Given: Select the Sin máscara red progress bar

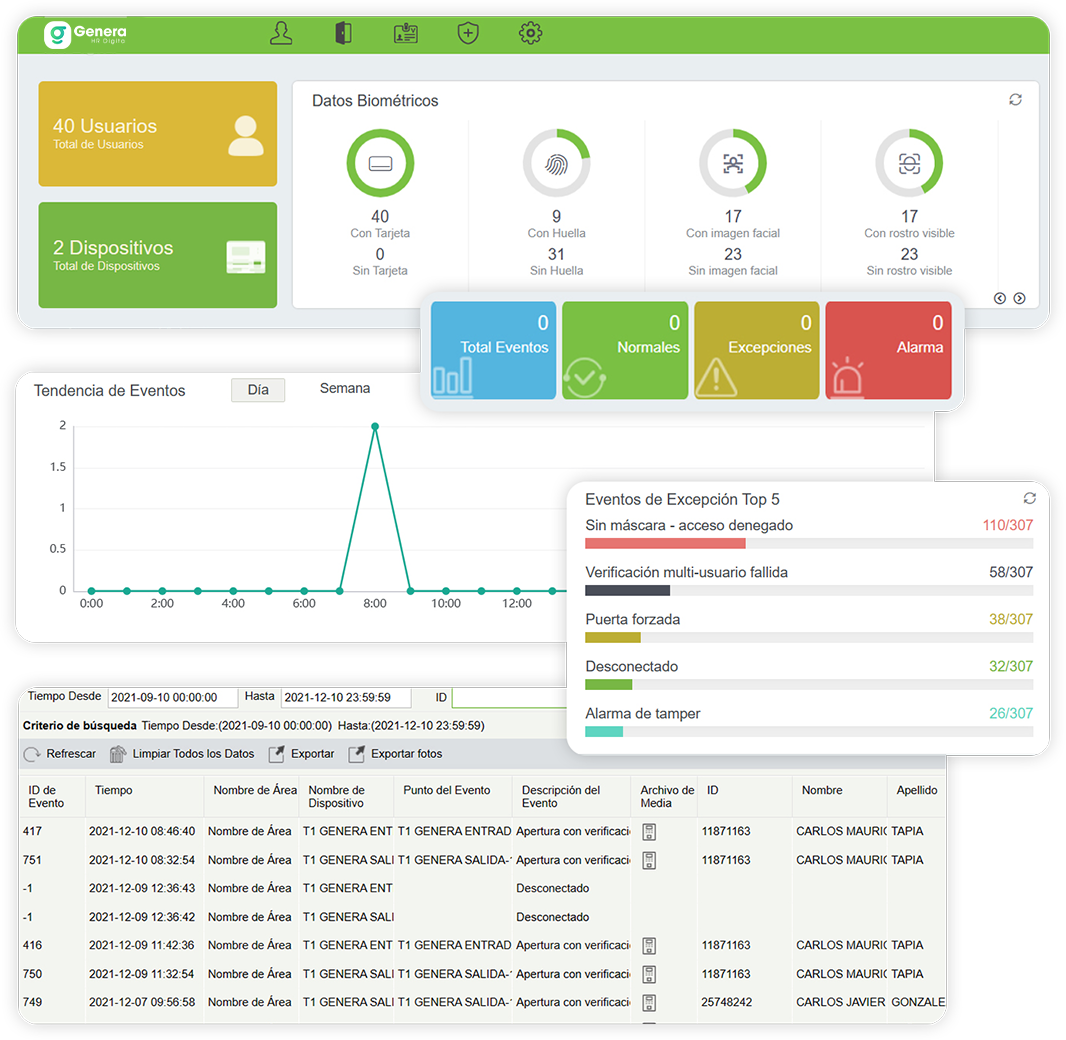Looking at the screenshot, I should pyautogui.click(x=665, y=543).
